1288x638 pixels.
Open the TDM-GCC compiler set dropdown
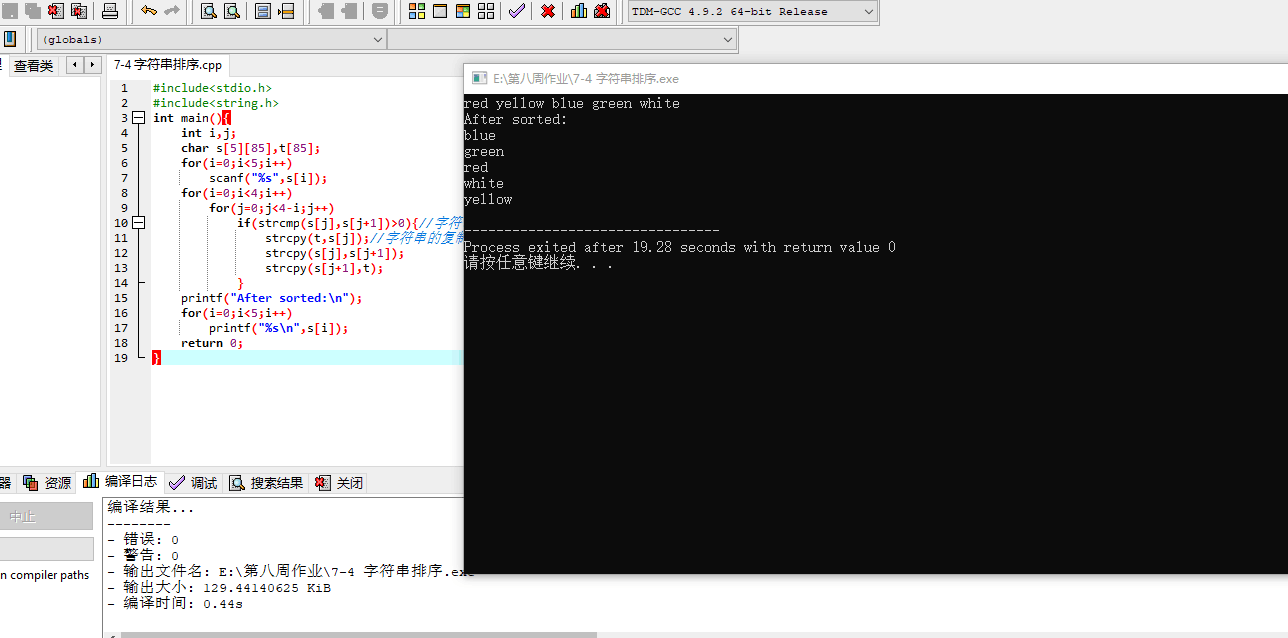point(753,11)
